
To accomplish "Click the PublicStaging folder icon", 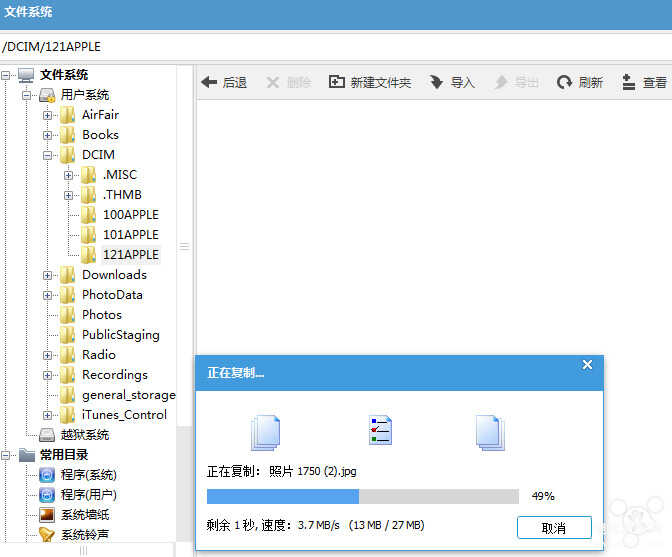I will pyautogui.click(x=67, y=335).
